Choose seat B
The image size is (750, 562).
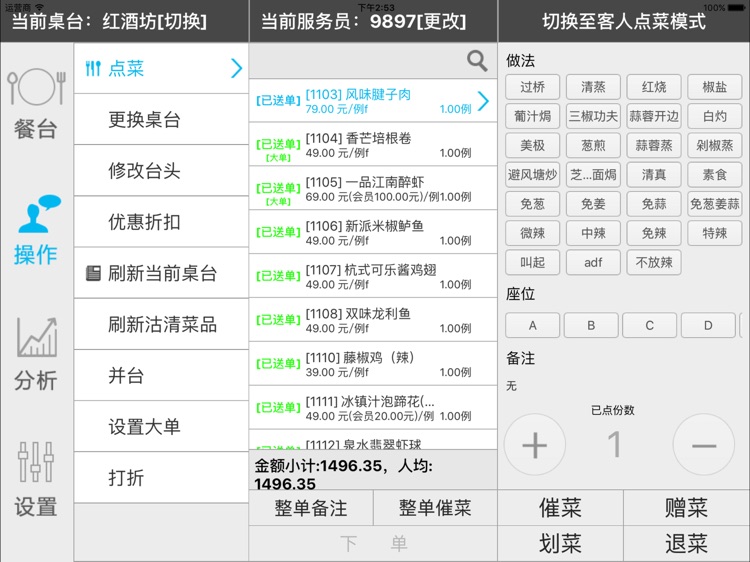pyautogui.click(x=591, y=325)
